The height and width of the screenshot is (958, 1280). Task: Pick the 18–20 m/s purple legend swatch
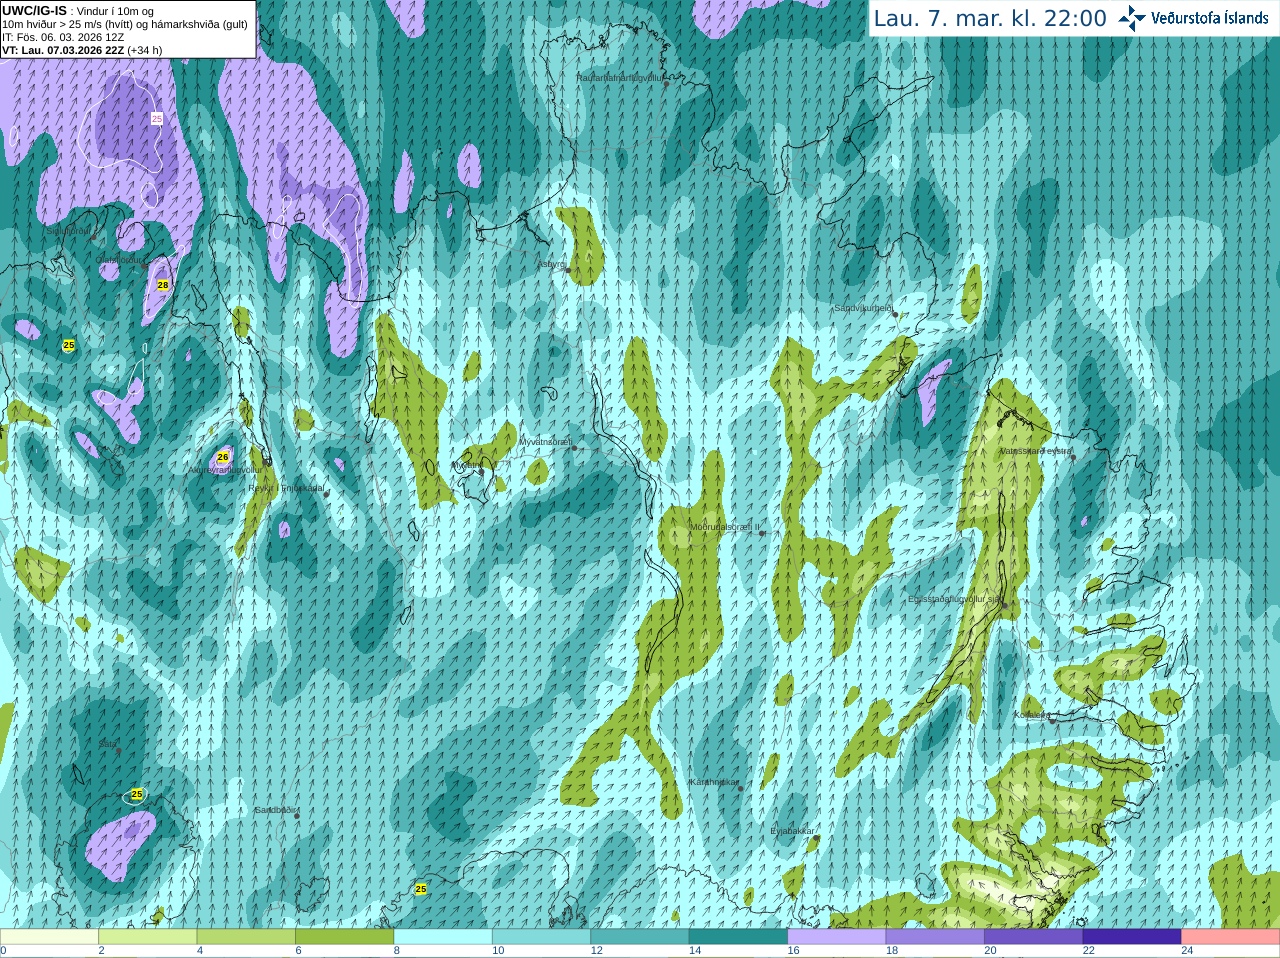click(x=935, y=937)
